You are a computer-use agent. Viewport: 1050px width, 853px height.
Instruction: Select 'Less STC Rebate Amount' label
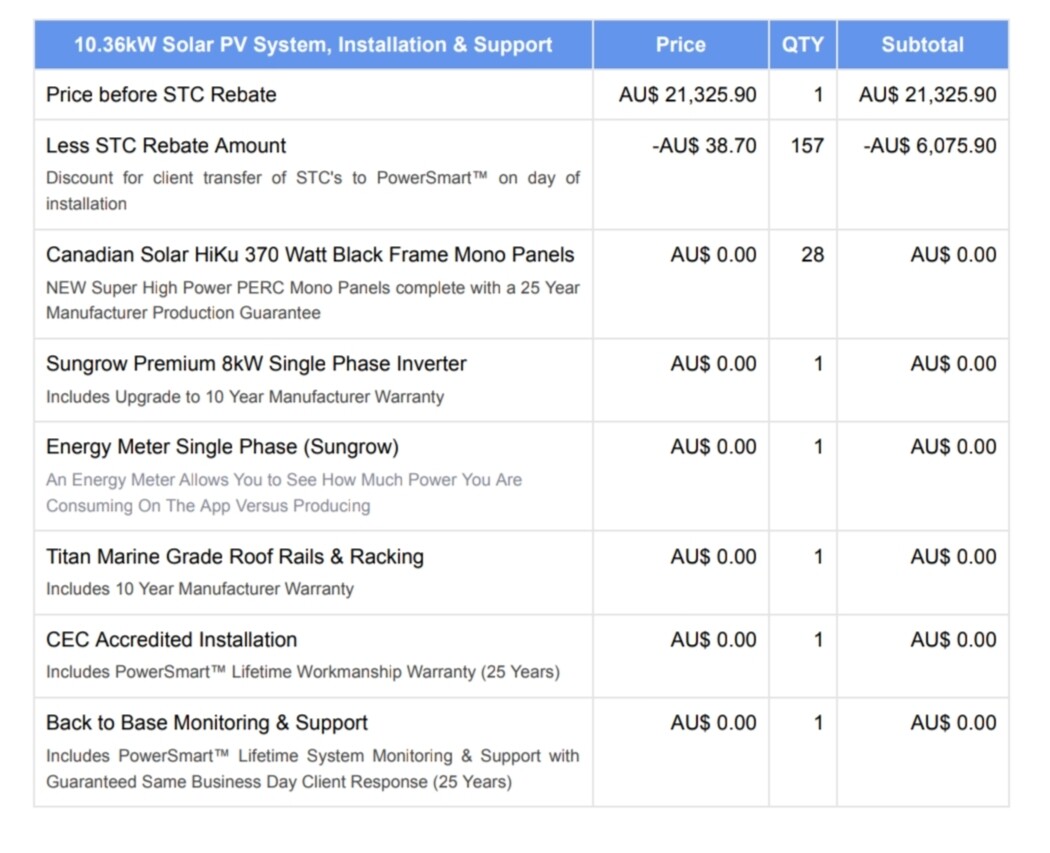pos(165,145)
